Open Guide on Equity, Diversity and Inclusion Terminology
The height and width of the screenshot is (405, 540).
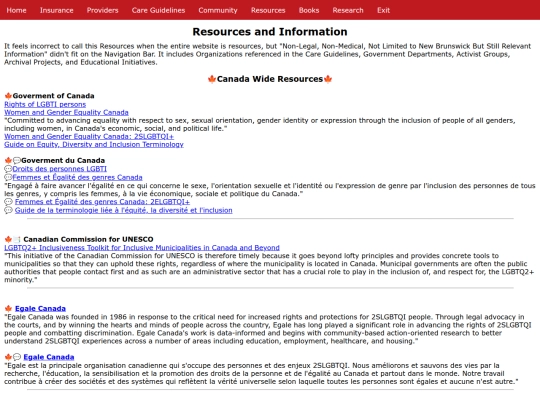(x=94, y=144)
